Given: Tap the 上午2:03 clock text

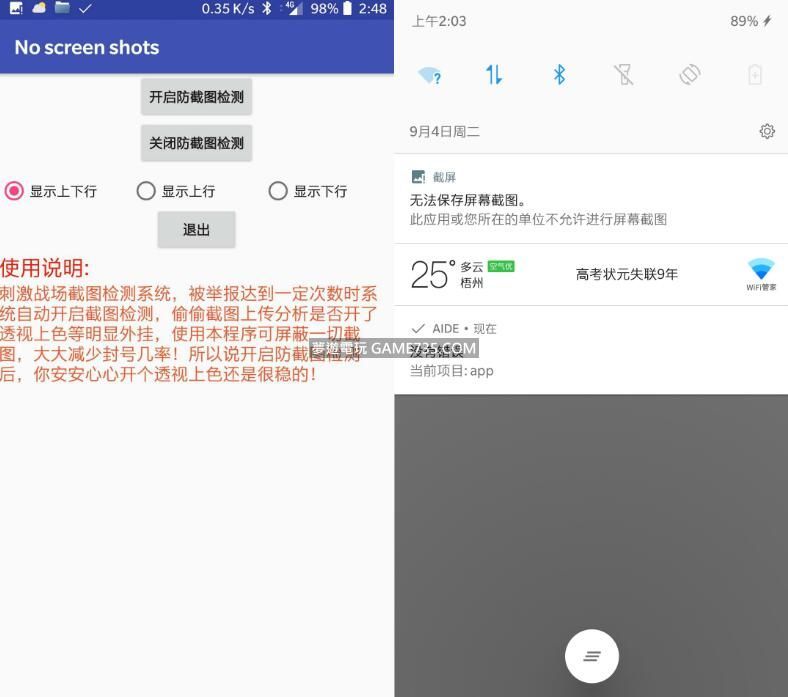Looking at the screenshot, I should pos(439,21).
